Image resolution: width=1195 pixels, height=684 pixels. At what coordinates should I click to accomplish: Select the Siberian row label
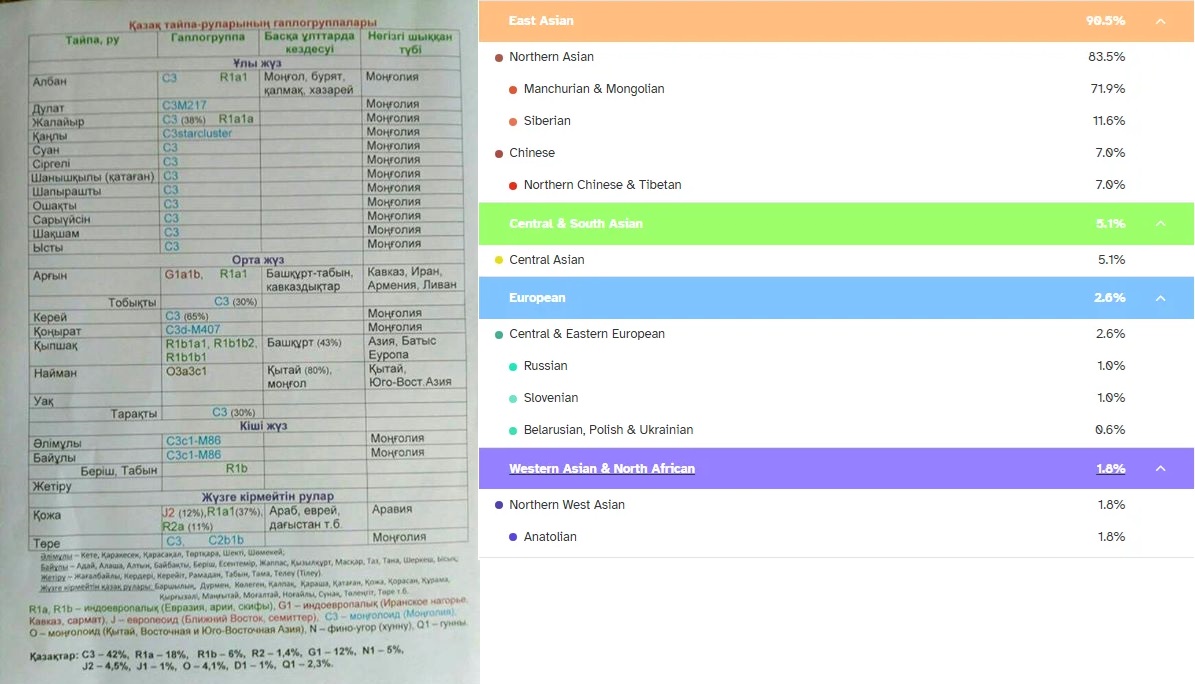[546, 120]
